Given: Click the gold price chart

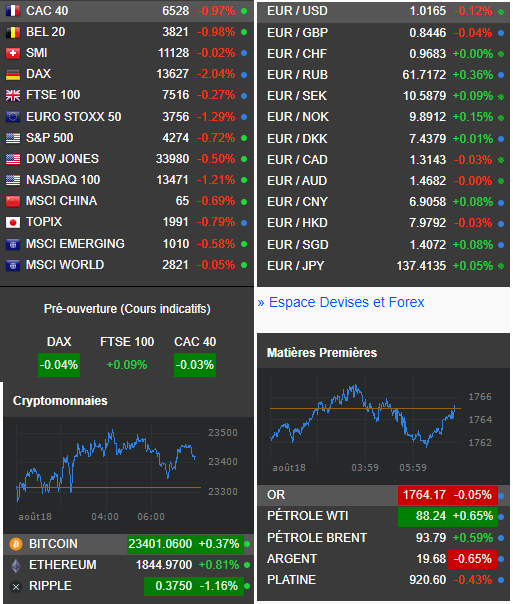Looking at the screenshot, I should click(382, 426).
